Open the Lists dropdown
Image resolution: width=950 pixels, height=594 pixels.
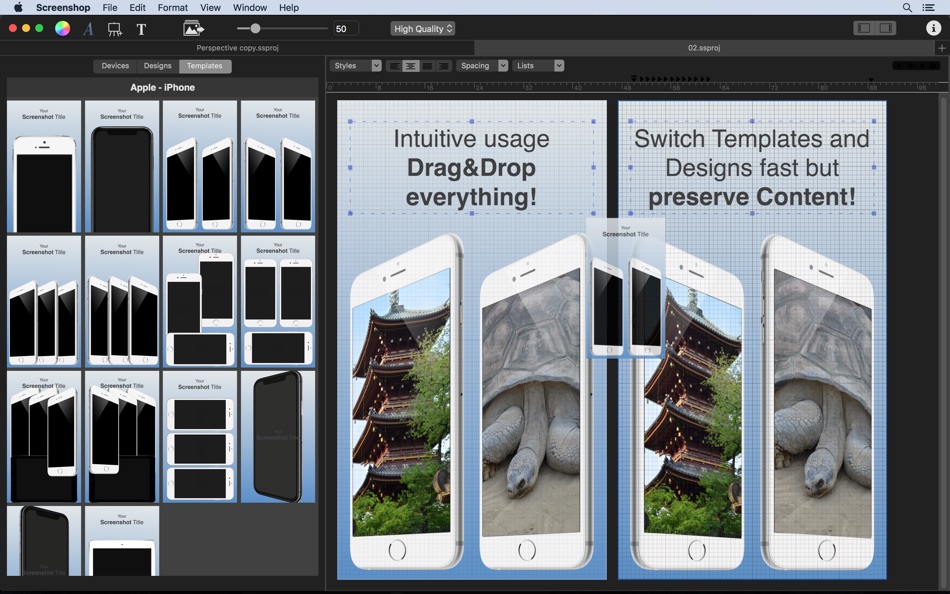(x=538, y=65)
